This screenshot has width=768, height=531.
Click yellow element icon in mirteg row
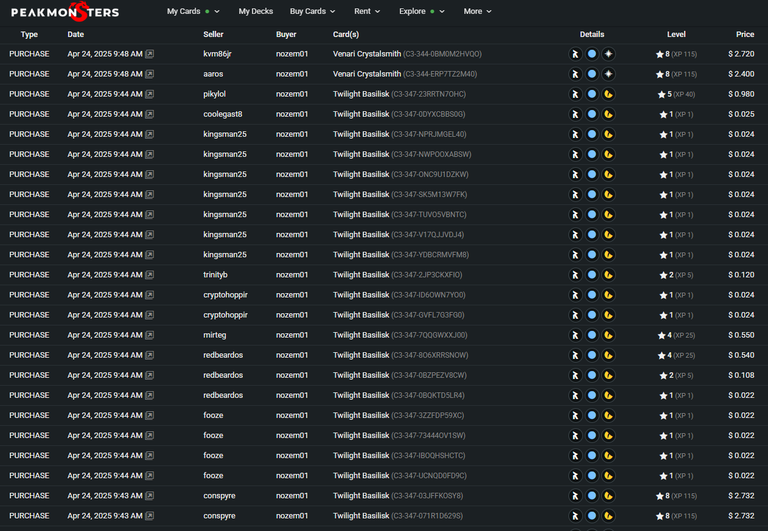point(608,335)
